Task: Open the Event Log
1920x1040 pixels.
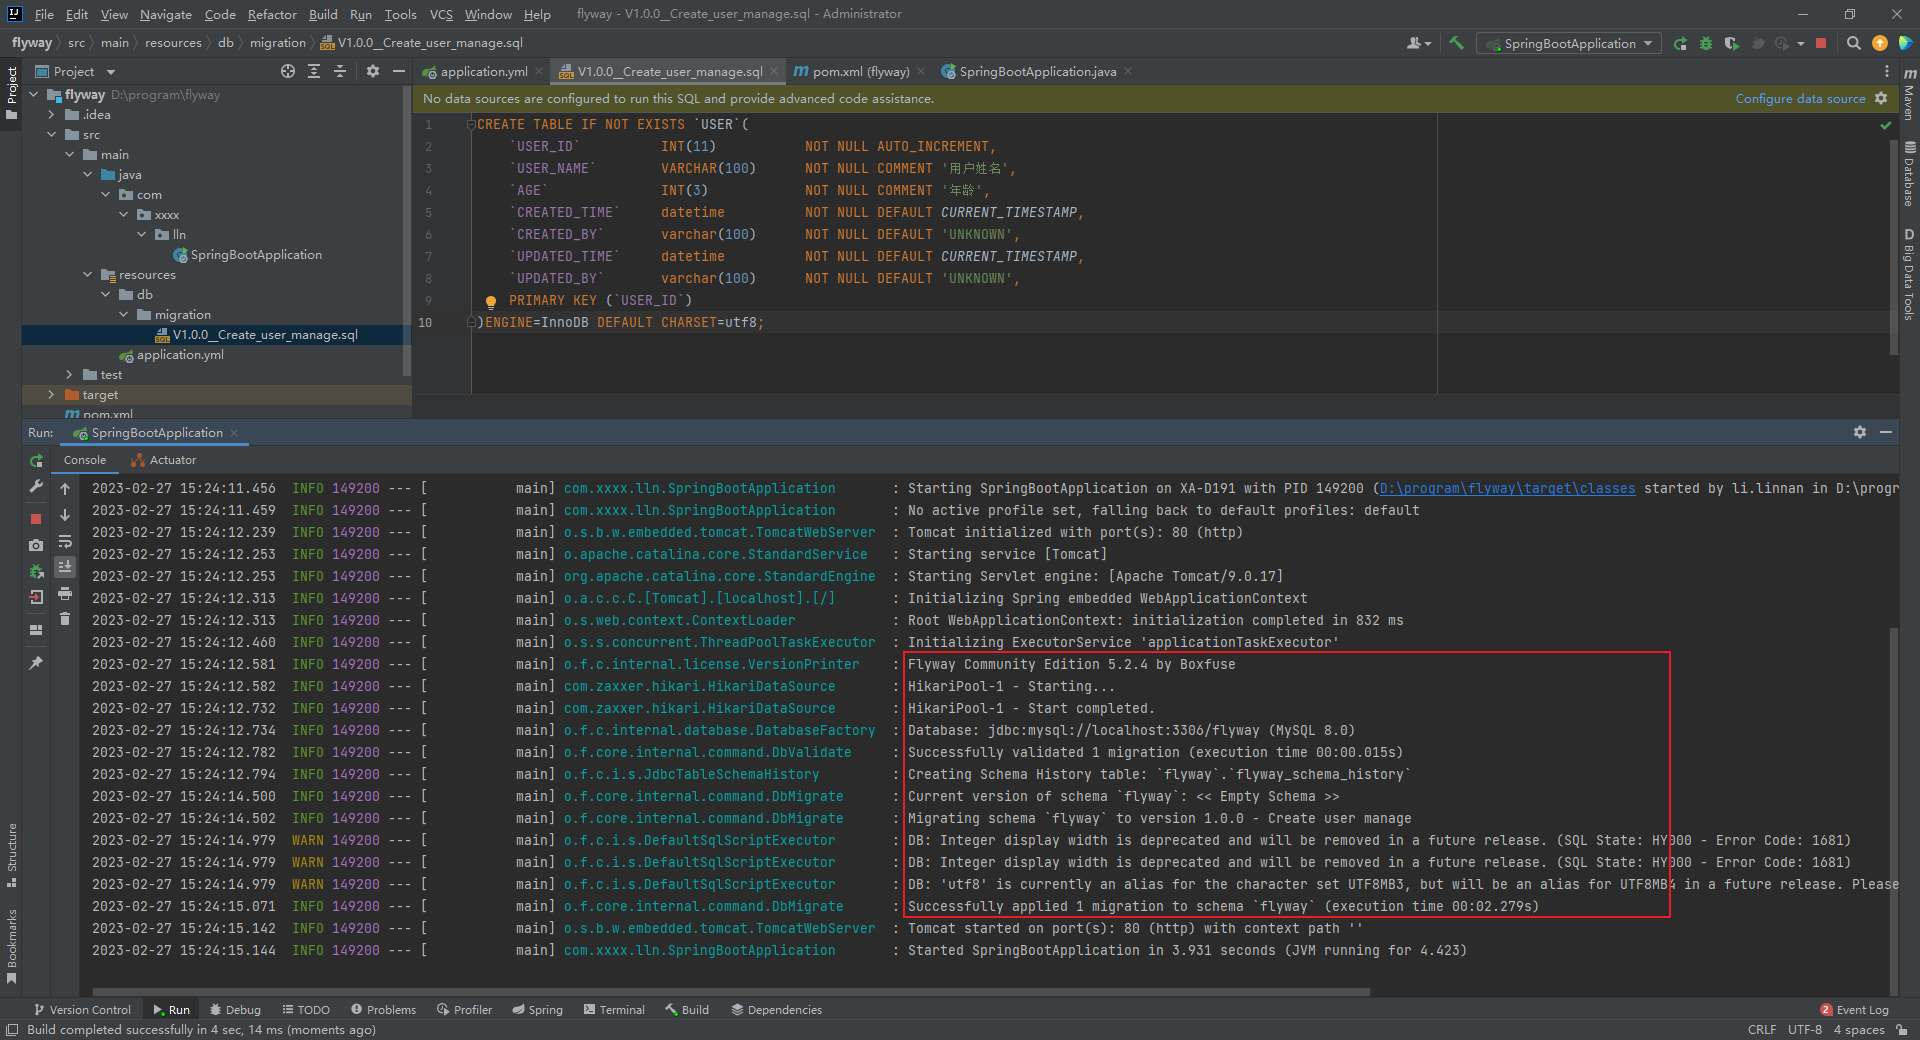Action: click(1862, 1010)
